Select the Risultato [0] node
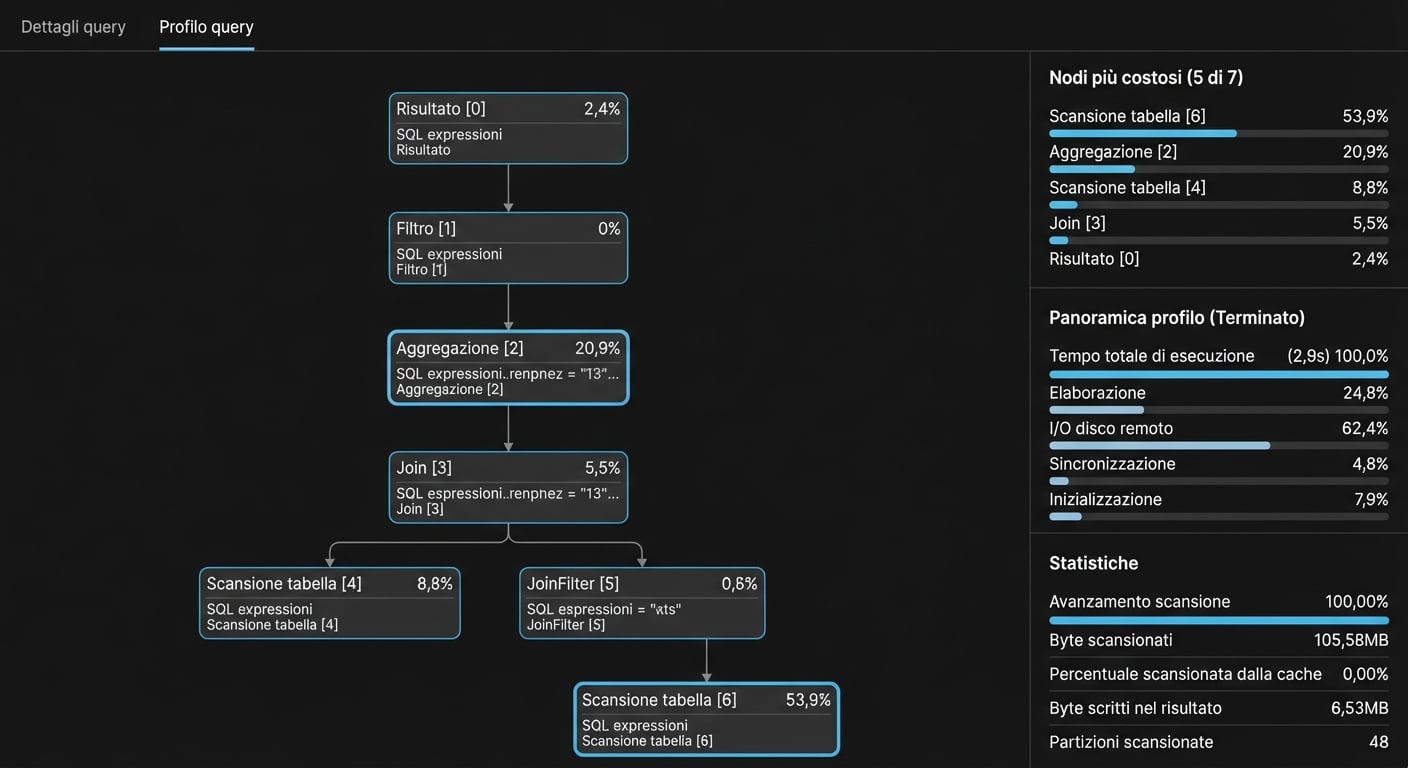Image resolution: width=1408 pixels, height=768 pixels. click(x=508, y=128)
